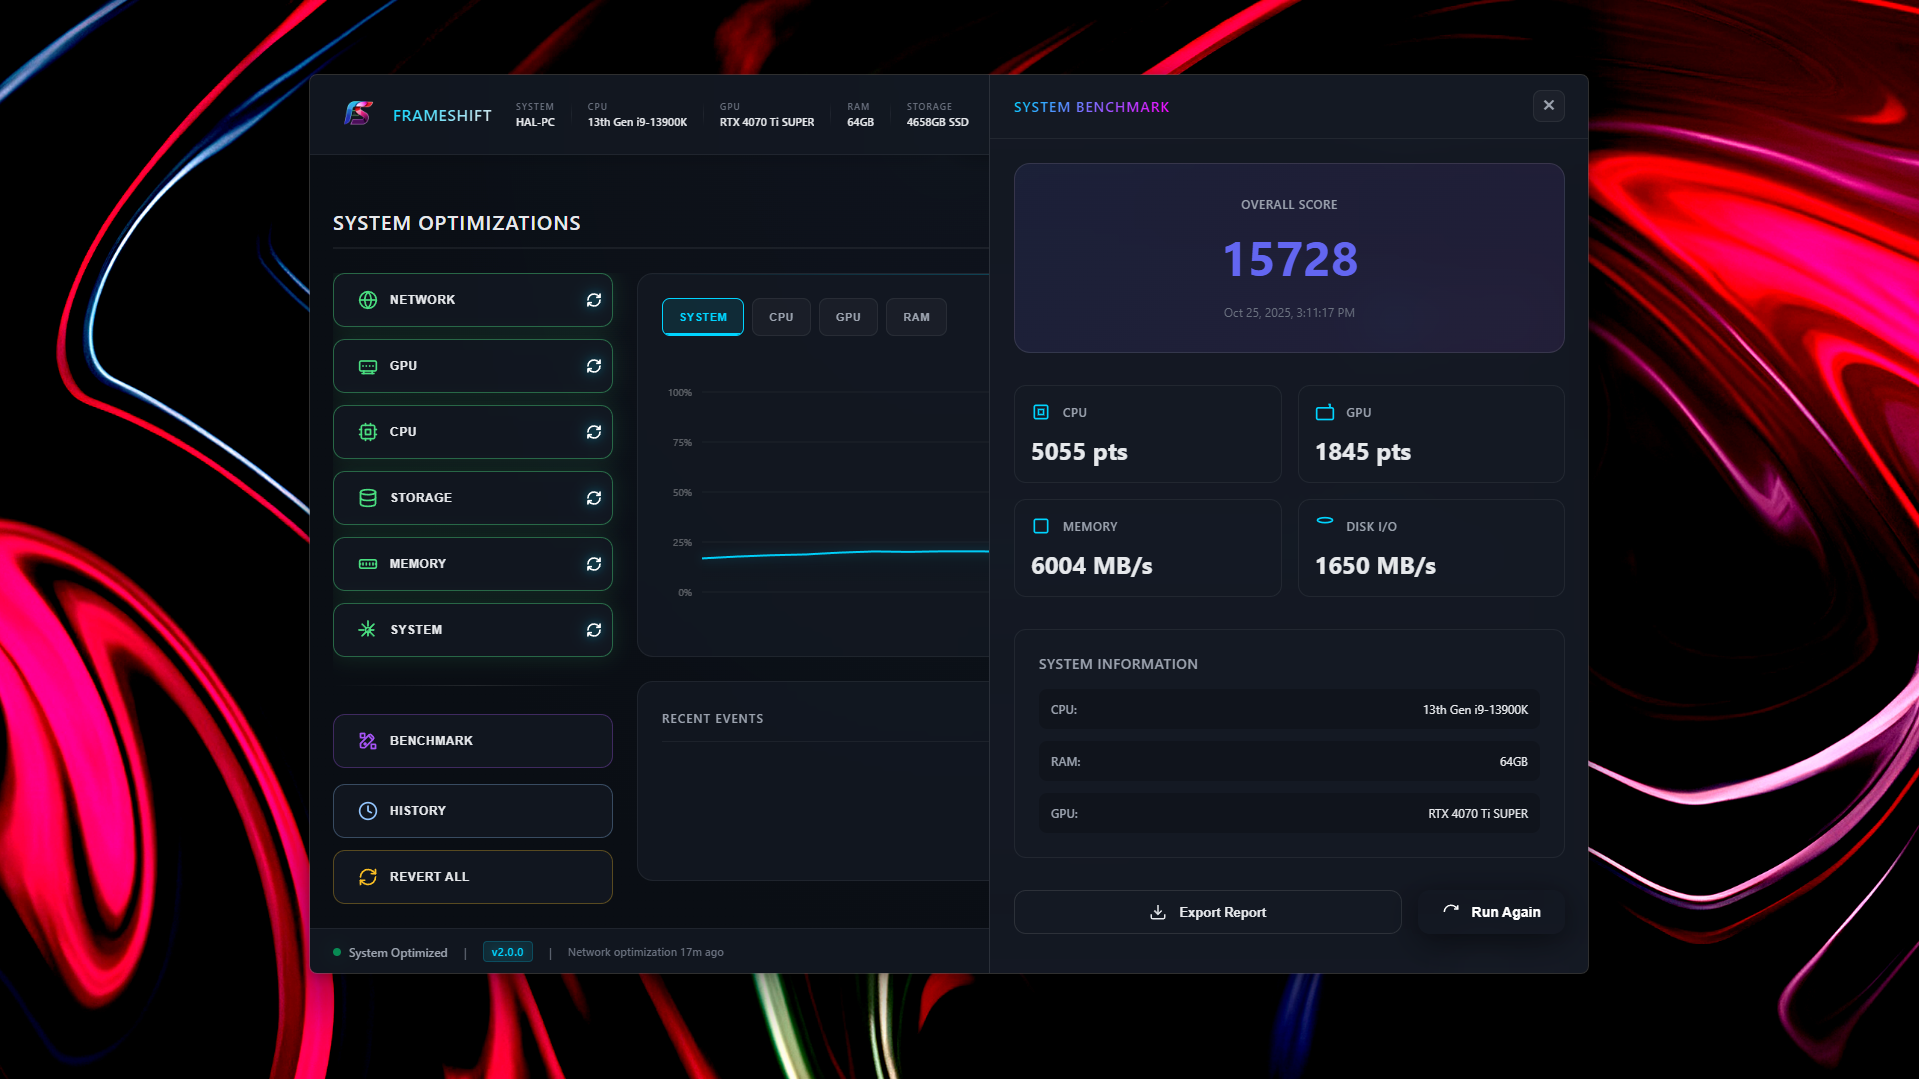Open the RAM chart tab
Viewport: 1919px width, 1079px height.
[x=915, y=316]
